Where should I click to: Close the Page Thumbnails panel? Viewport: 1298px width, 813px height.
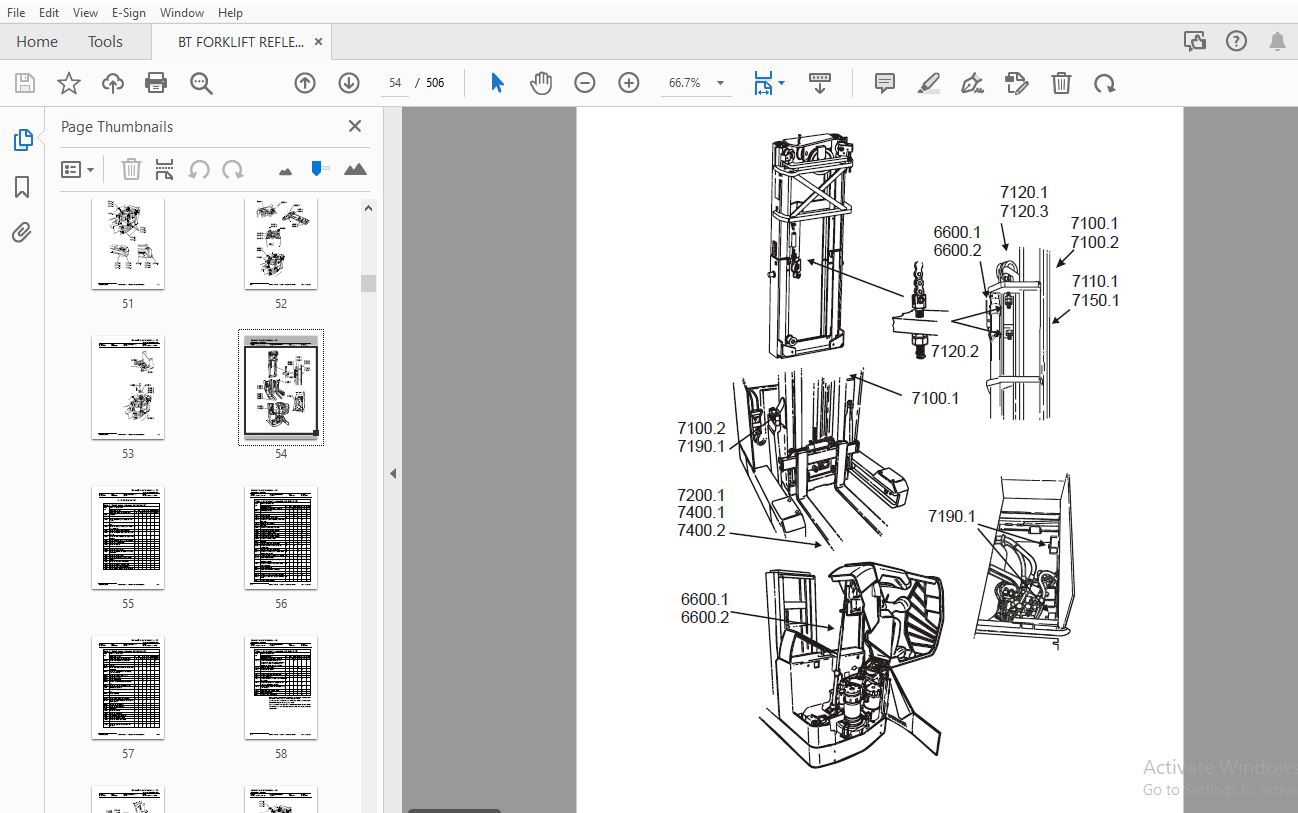point(354,126)
